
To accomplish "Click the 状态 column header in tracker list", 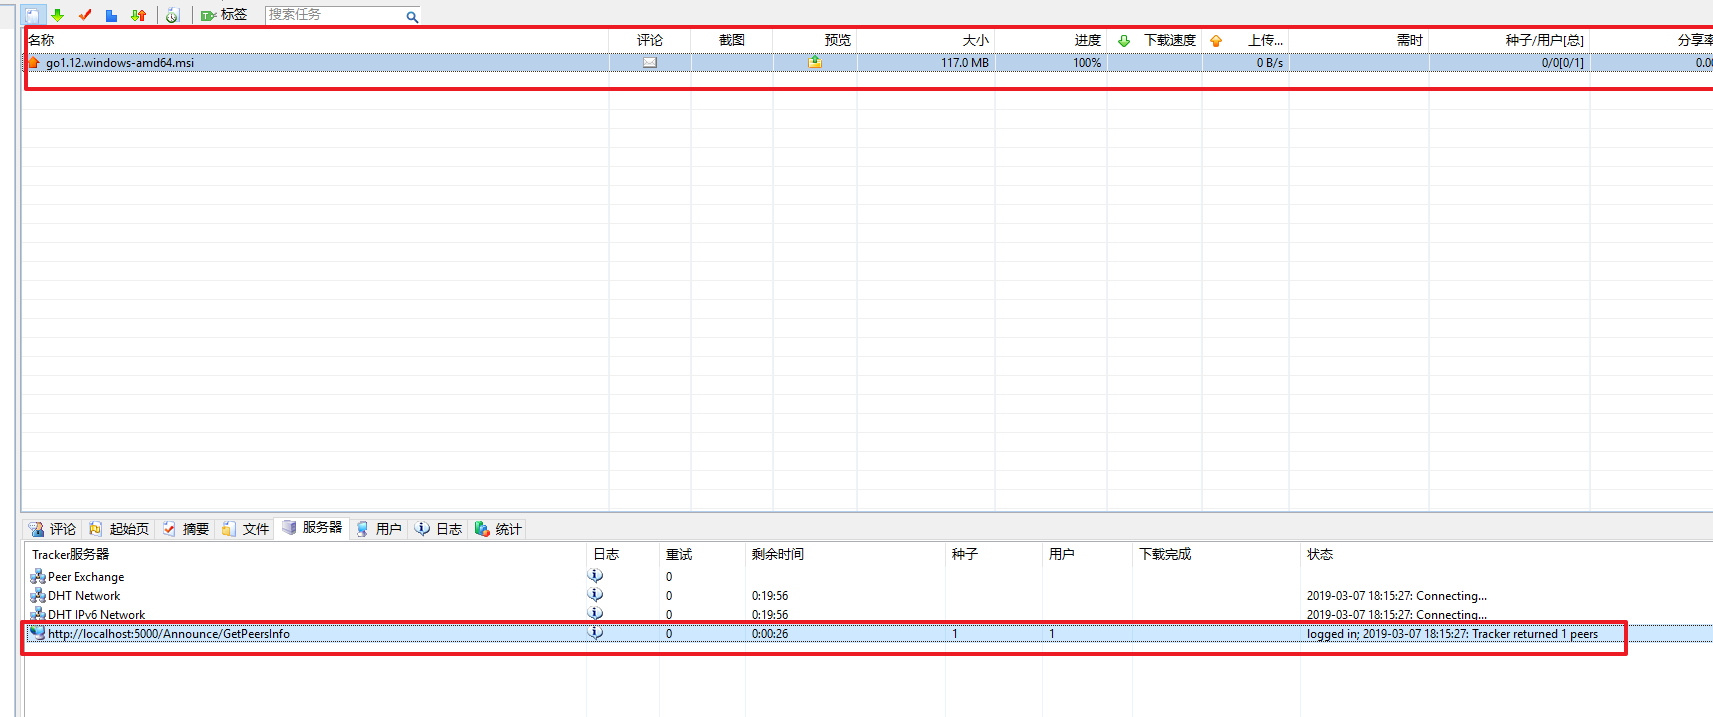I will (x=1320, y=554).
